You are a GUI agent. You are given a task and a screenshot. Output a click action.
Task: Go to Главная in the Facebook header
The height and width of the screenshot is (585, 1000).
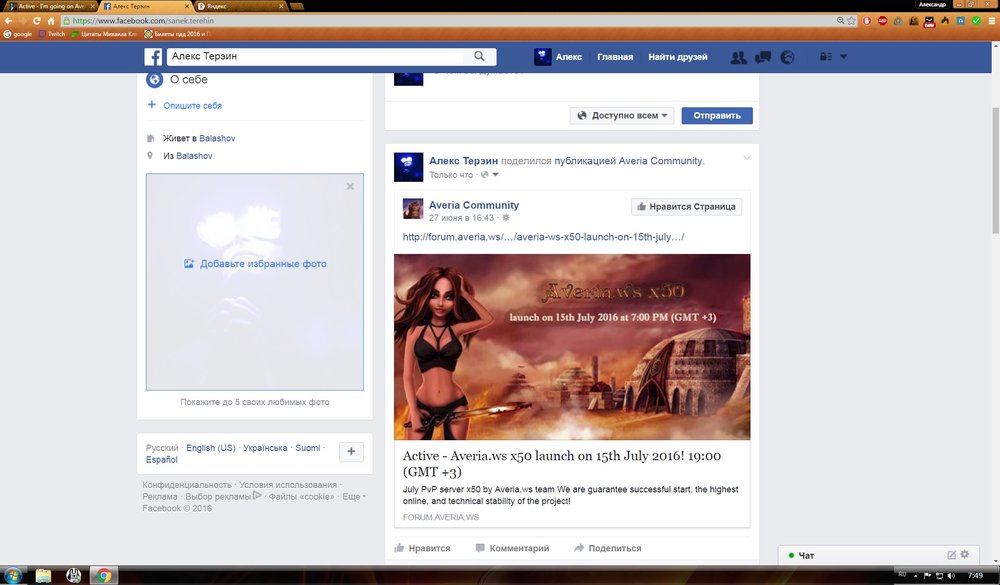pos(615,57)
